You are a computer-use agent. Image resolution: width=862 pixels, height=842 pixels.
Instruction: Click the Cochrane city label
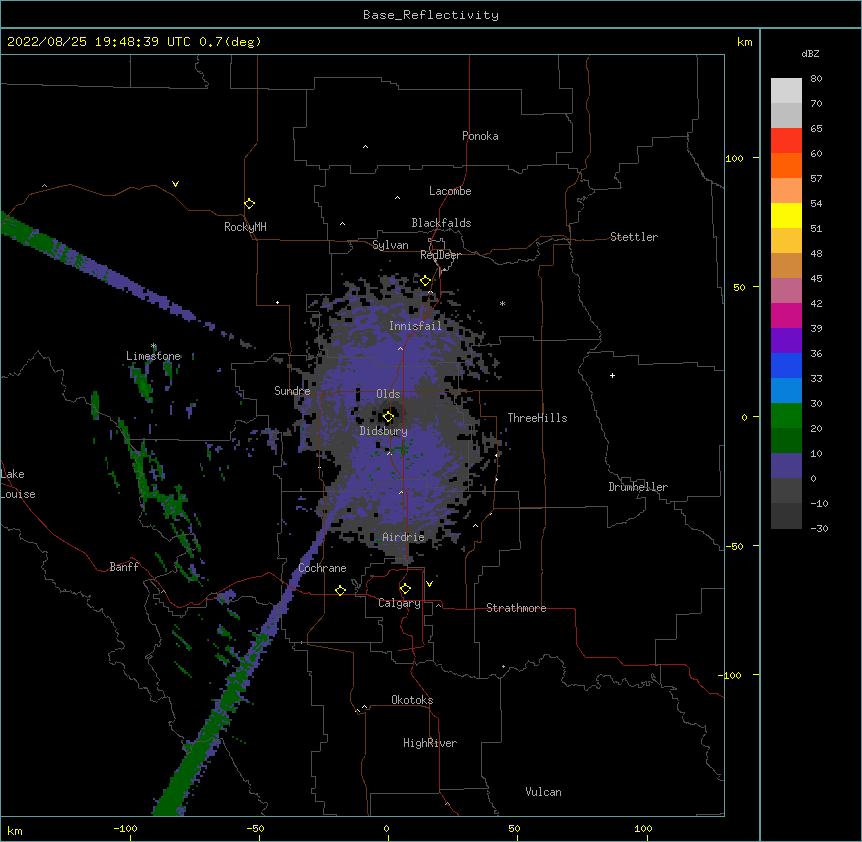click(x=323, y=568)
